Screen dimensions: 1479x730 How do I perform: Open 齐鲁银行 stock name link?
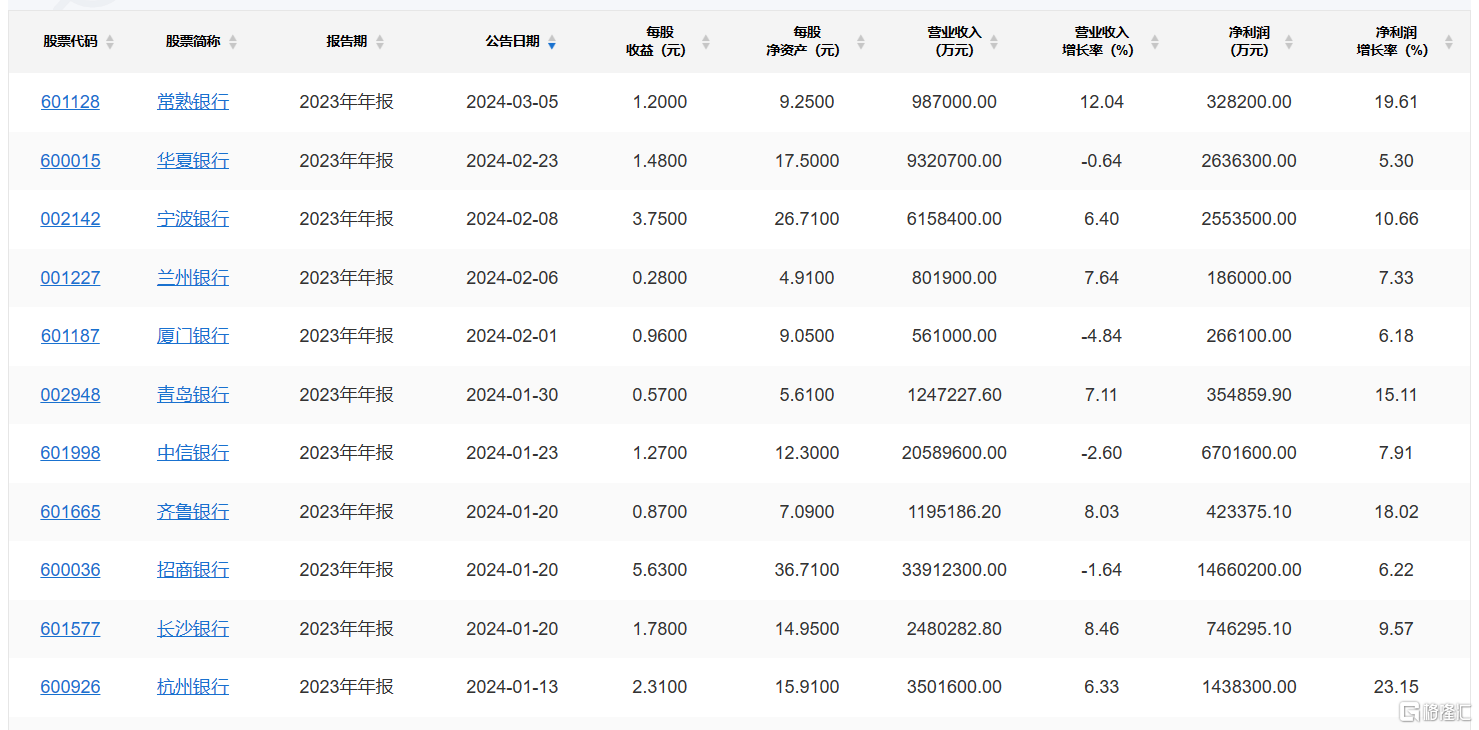(x=193, y=512)
